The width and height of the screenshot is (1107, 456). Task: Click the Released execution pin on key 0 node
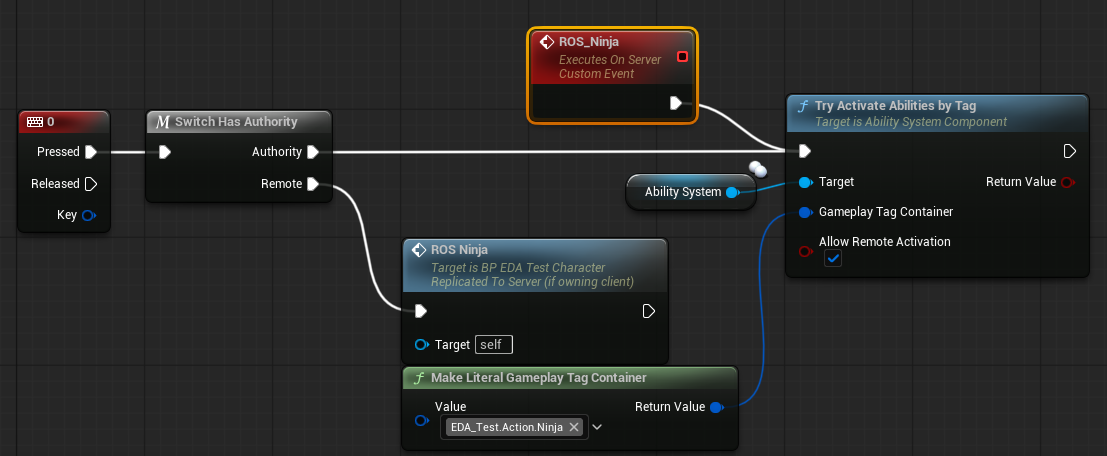coord(91,184)
